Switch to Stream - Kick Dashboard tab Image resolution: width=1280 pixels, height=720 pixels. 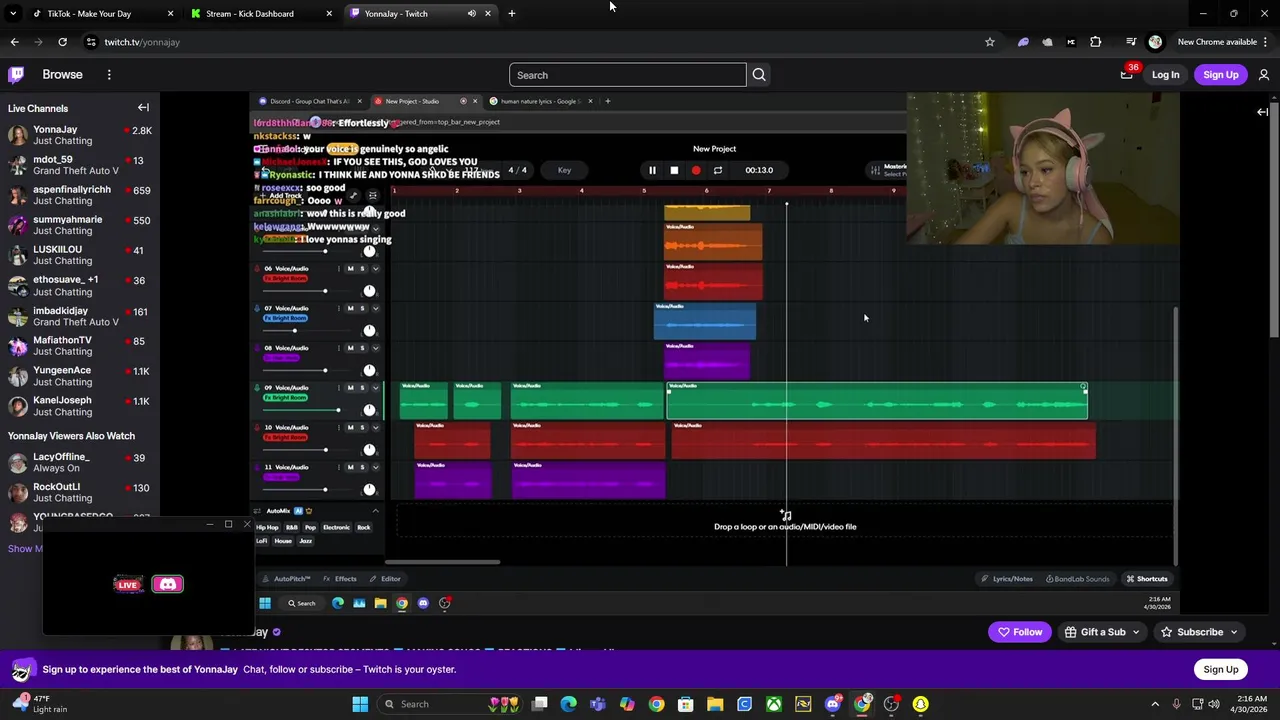coord(262,14)
